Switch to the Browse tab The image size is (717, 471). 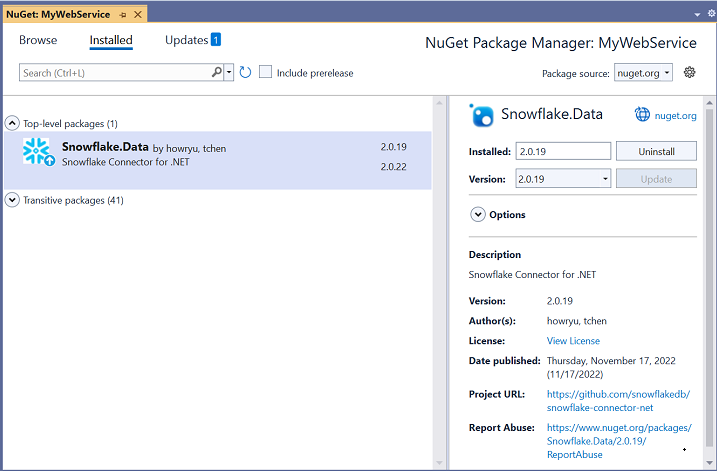(x=38, y=40)
